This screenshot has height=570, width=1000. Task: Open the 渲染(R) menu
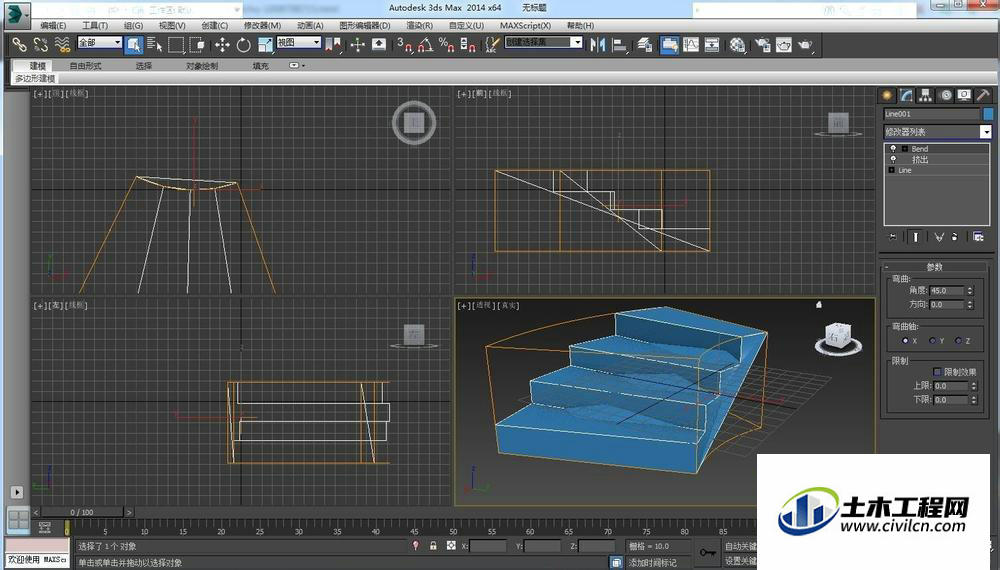[x=420, y=26]
